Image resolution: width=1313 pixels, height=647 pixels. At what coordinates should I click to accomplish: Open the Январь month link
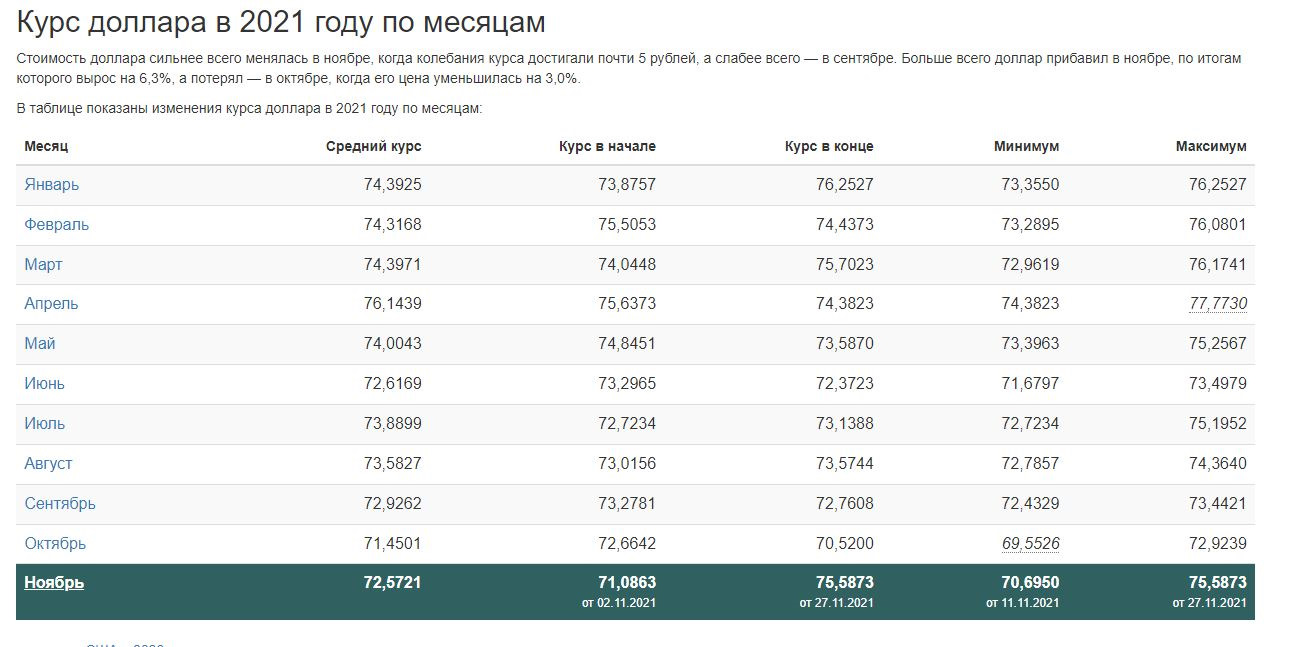[52, 185]
